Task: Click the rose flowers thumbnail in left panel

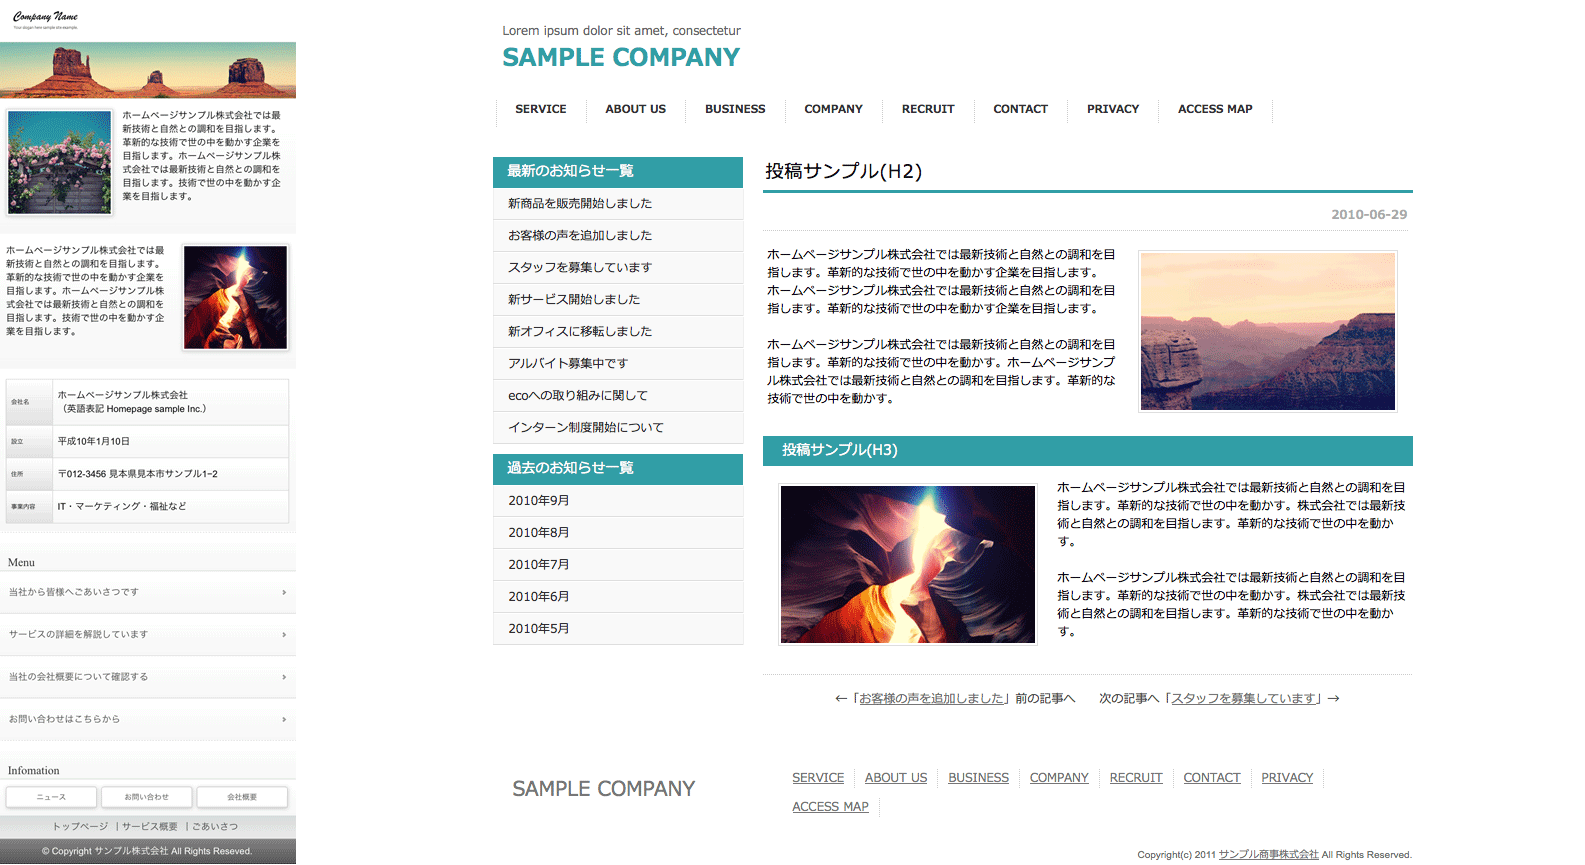Action: (60, 162)
